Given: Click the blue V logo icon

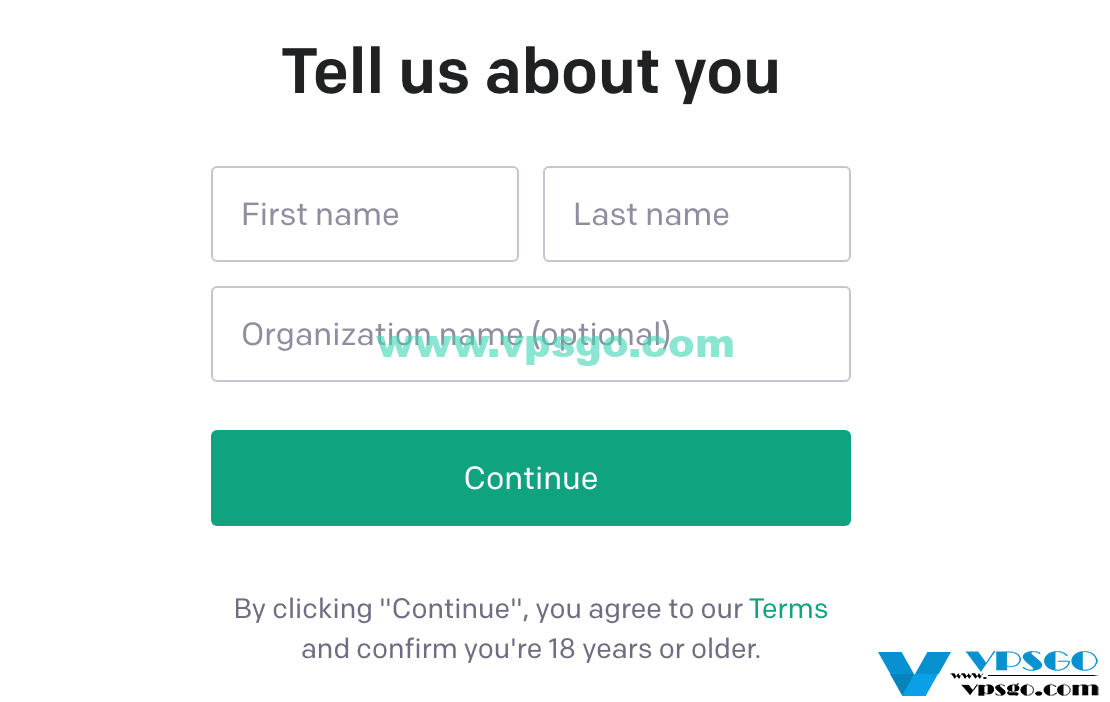Looking at the screenshot, I should pos(914,674).
